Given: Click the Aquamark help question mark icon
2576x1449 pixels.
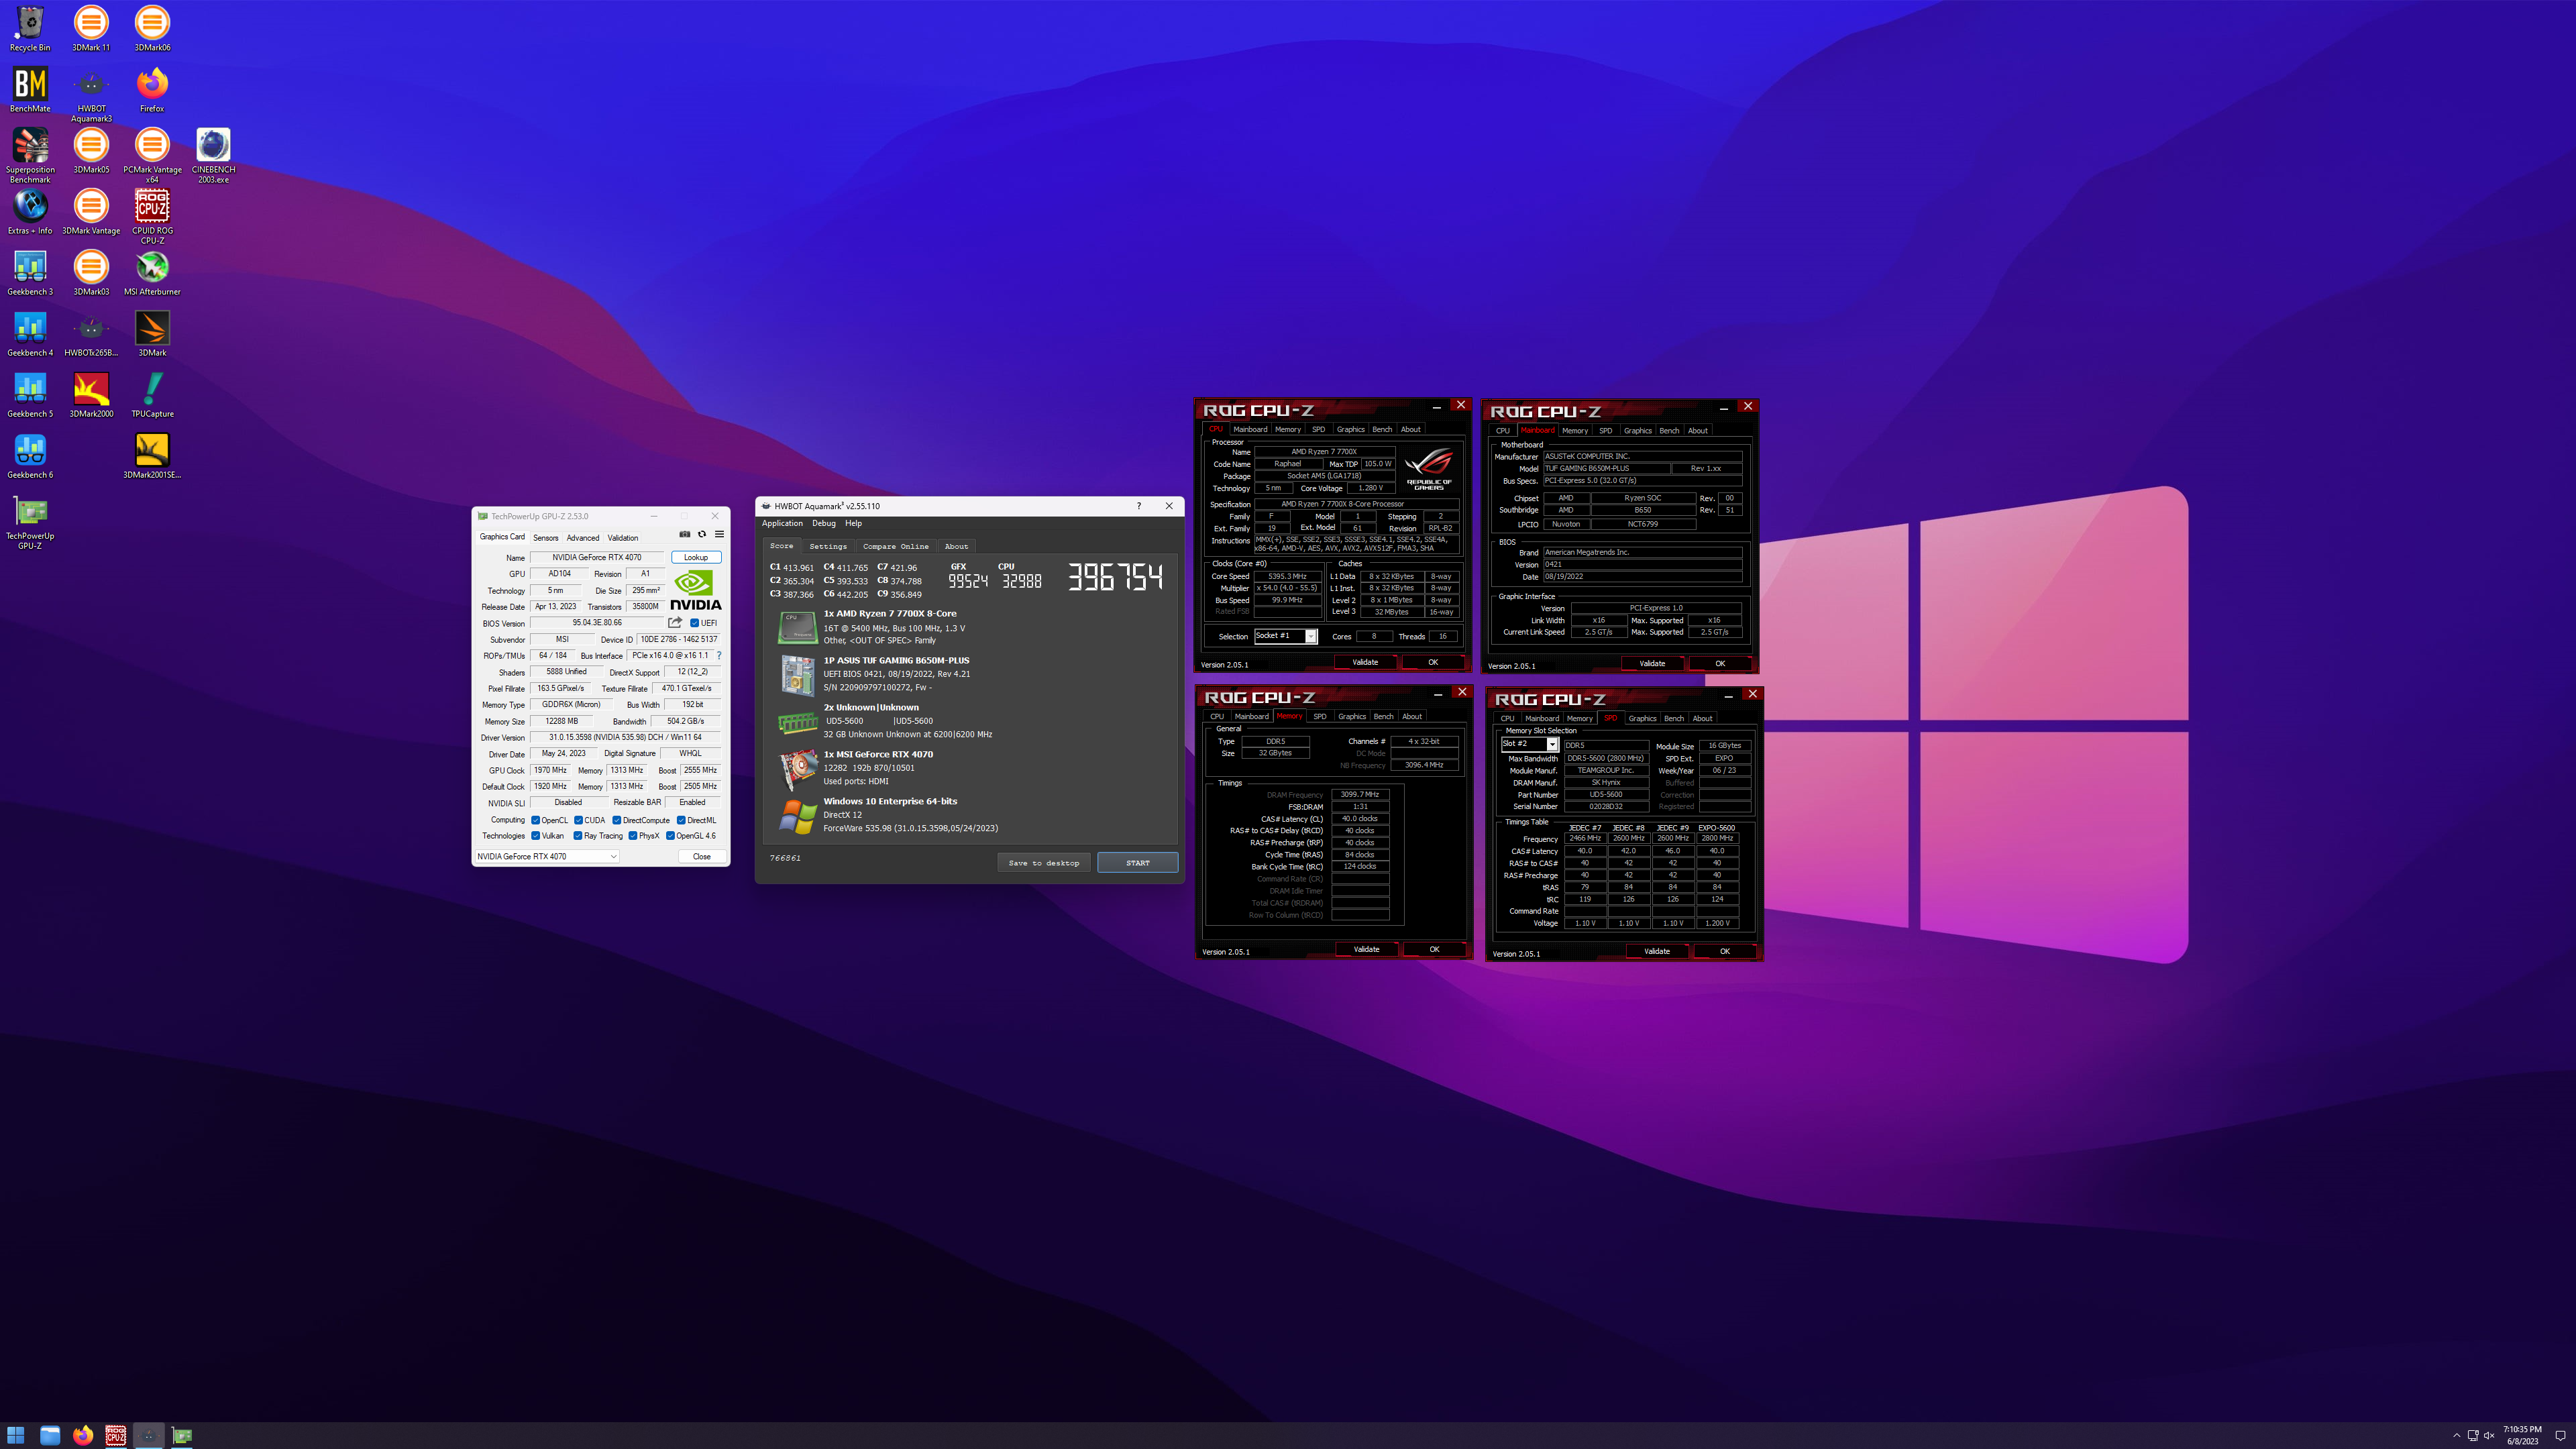Looking at the screenshot, I should click(1138, 506).
